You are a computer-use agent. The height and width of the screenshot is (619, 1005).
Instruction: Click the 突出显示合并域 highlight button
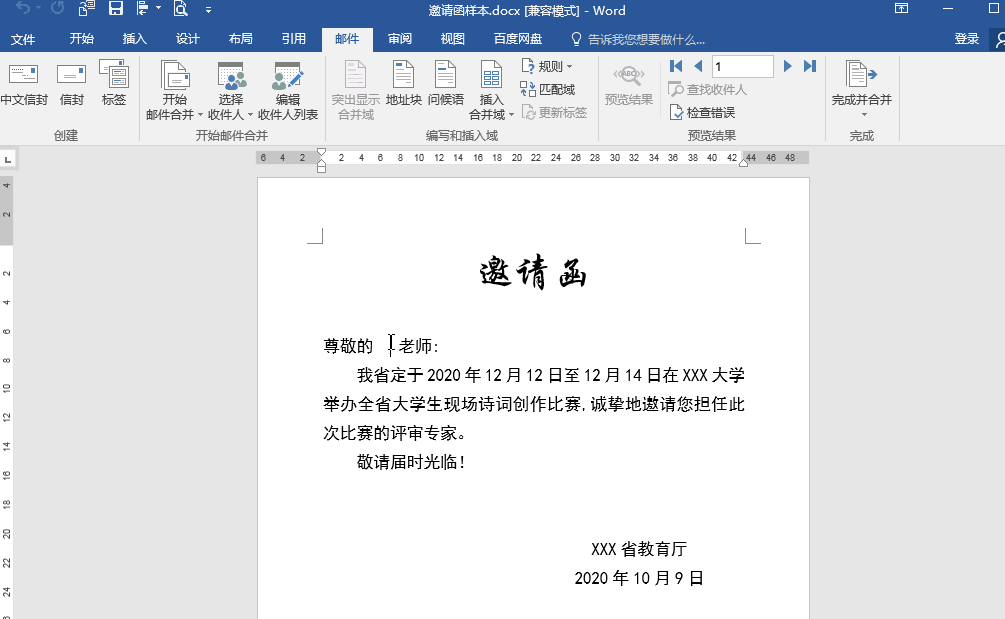coord(356,90)
